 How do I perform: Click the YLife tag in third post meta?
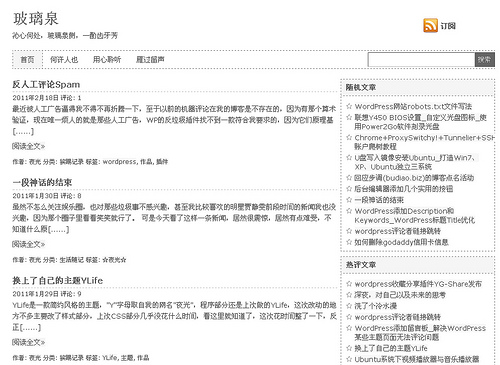pos(110,358)
